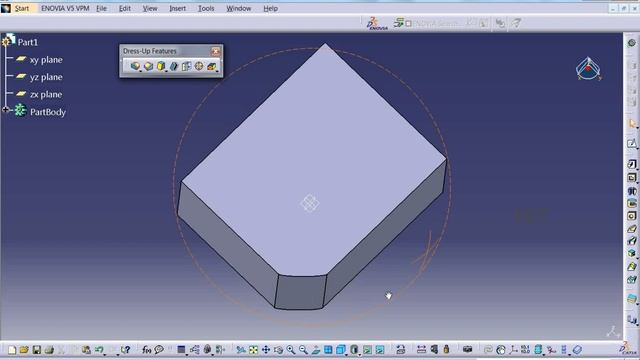Click the Select arrow tool on right toolbar
640x360 pixels.
pyautogui.click(x=632, y=123)
